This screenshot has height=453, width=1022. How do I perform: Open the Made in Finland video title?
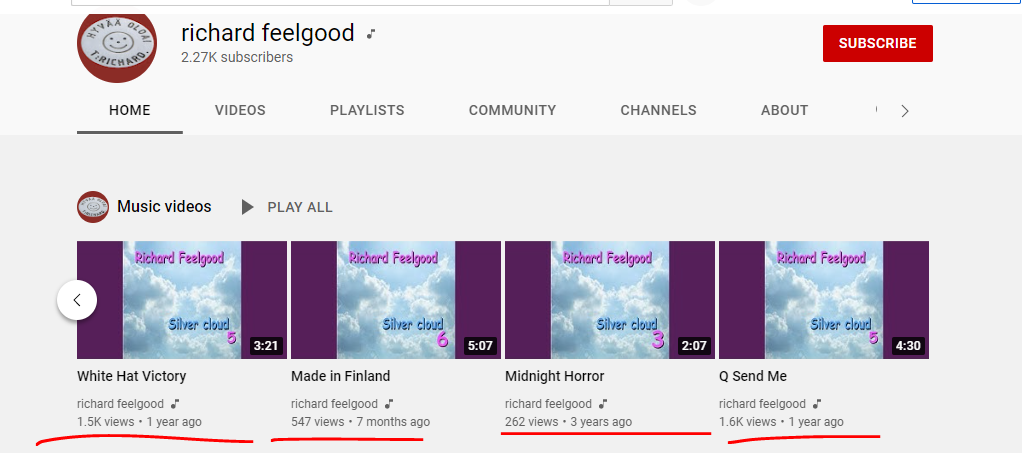click(340, 376)
